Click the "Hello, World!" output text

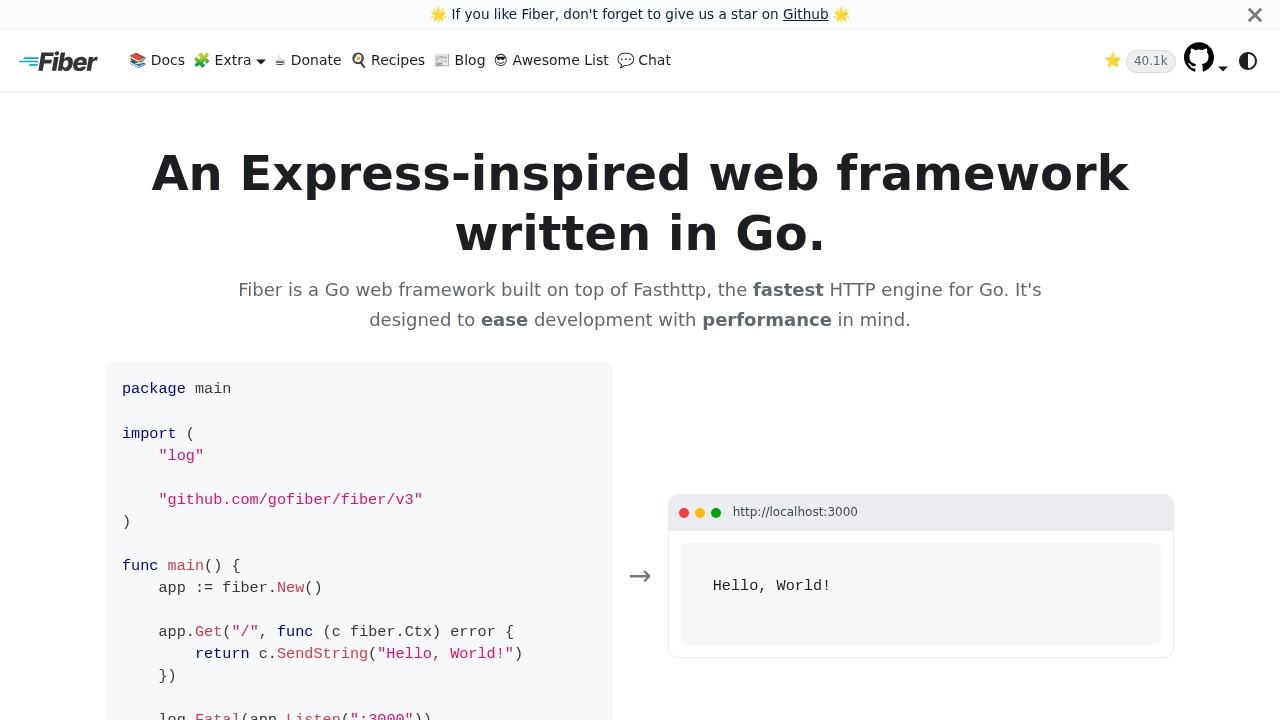click(772, 585)
